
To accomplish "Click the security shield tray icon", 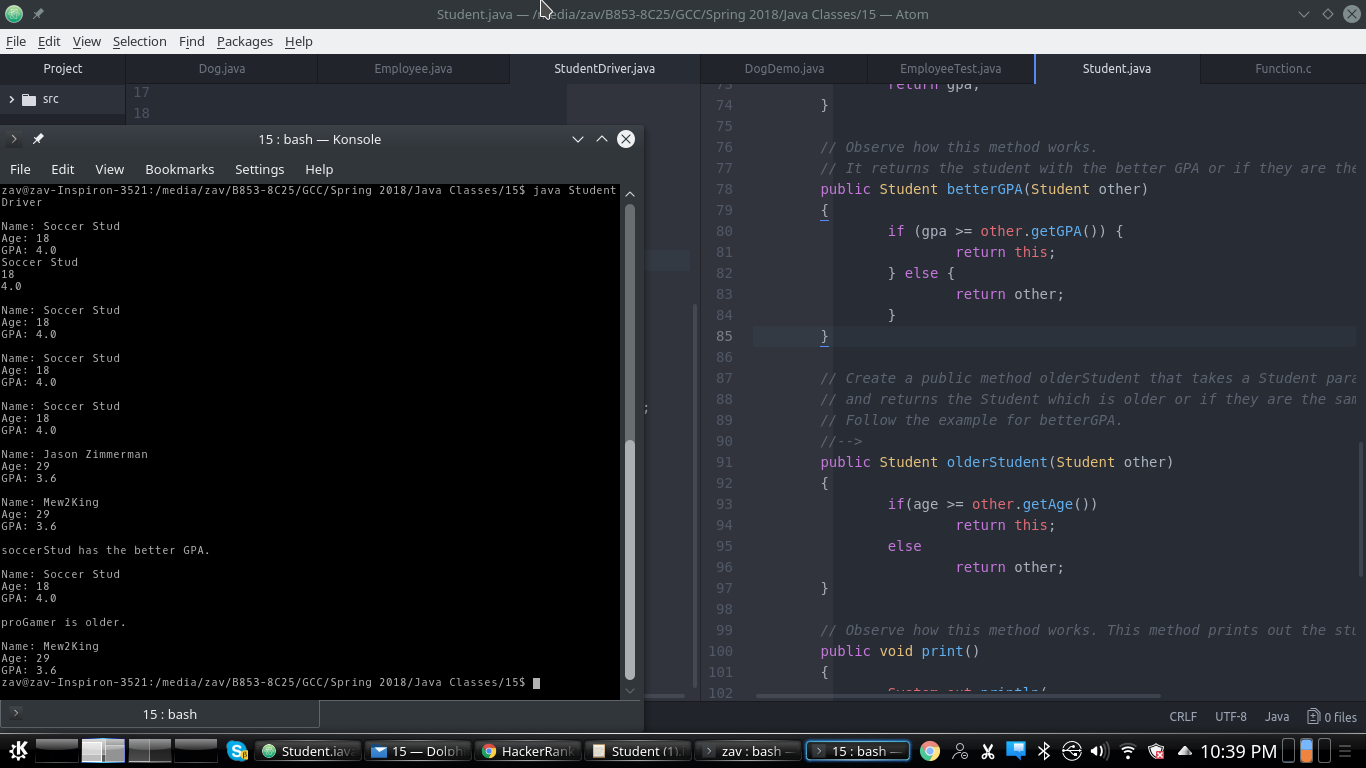I will tap(1156, 751).
